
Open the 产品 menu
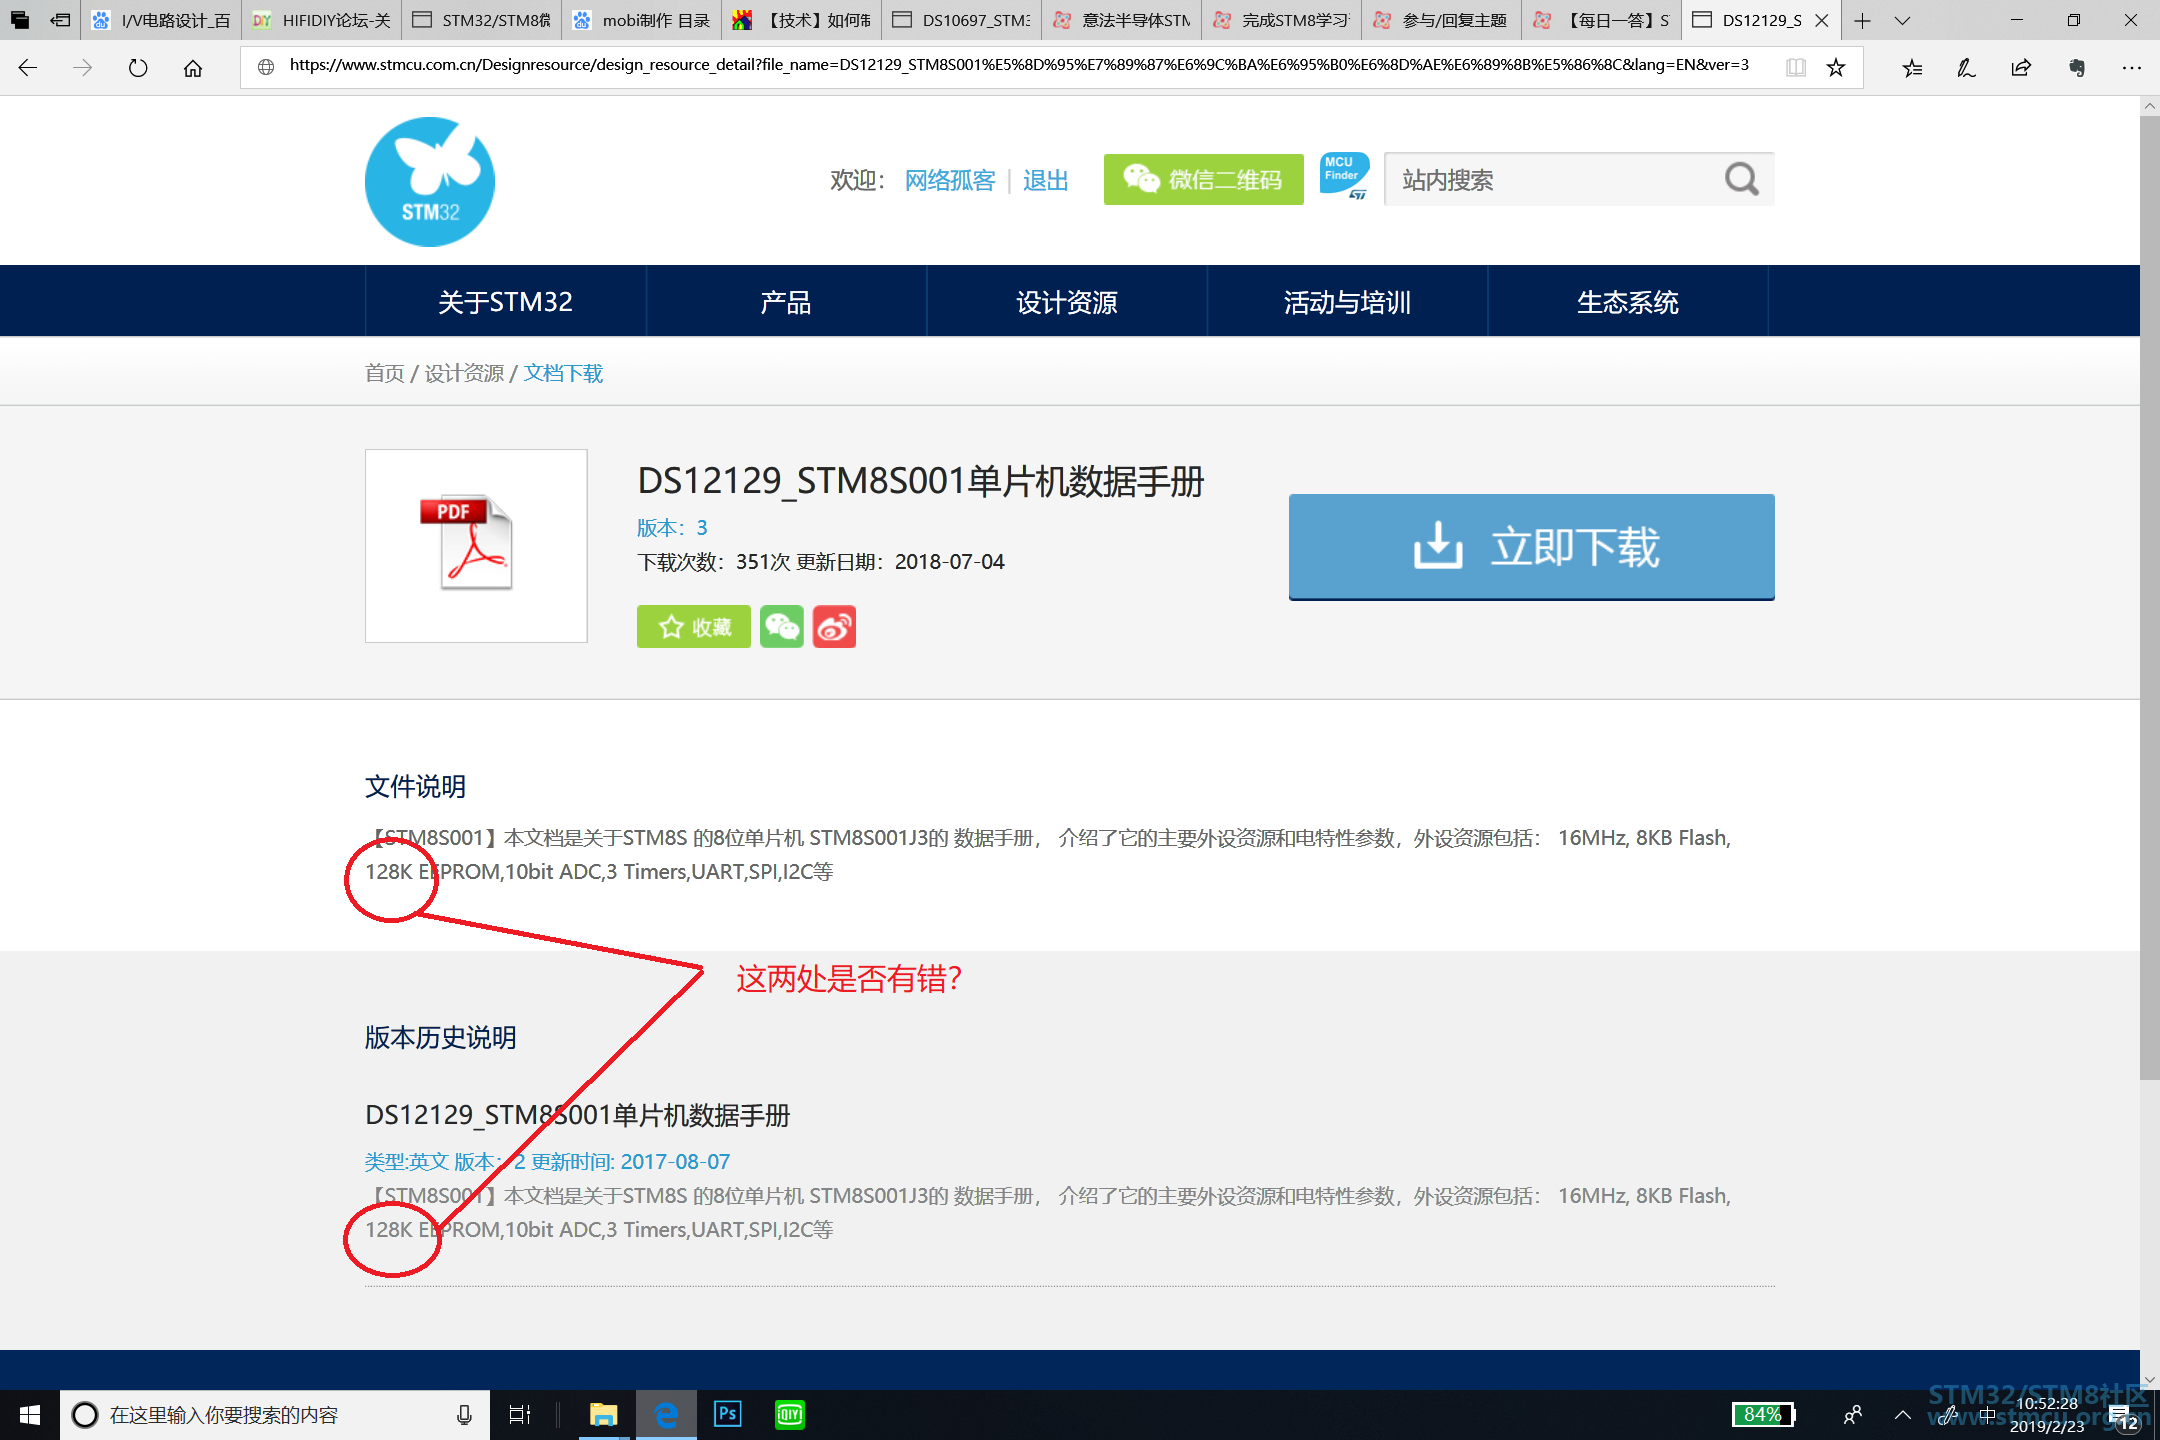(786, 302)
